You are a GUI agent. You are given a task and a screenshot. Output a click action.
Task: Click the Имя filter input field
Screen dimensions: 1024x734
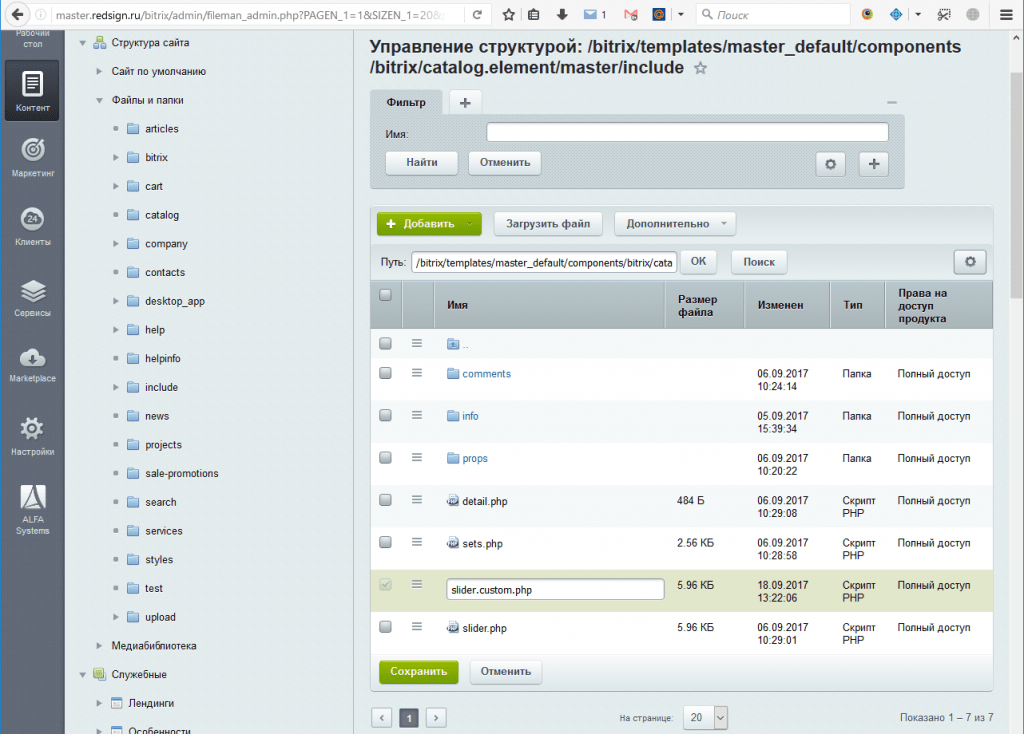(x=687, y=131)
